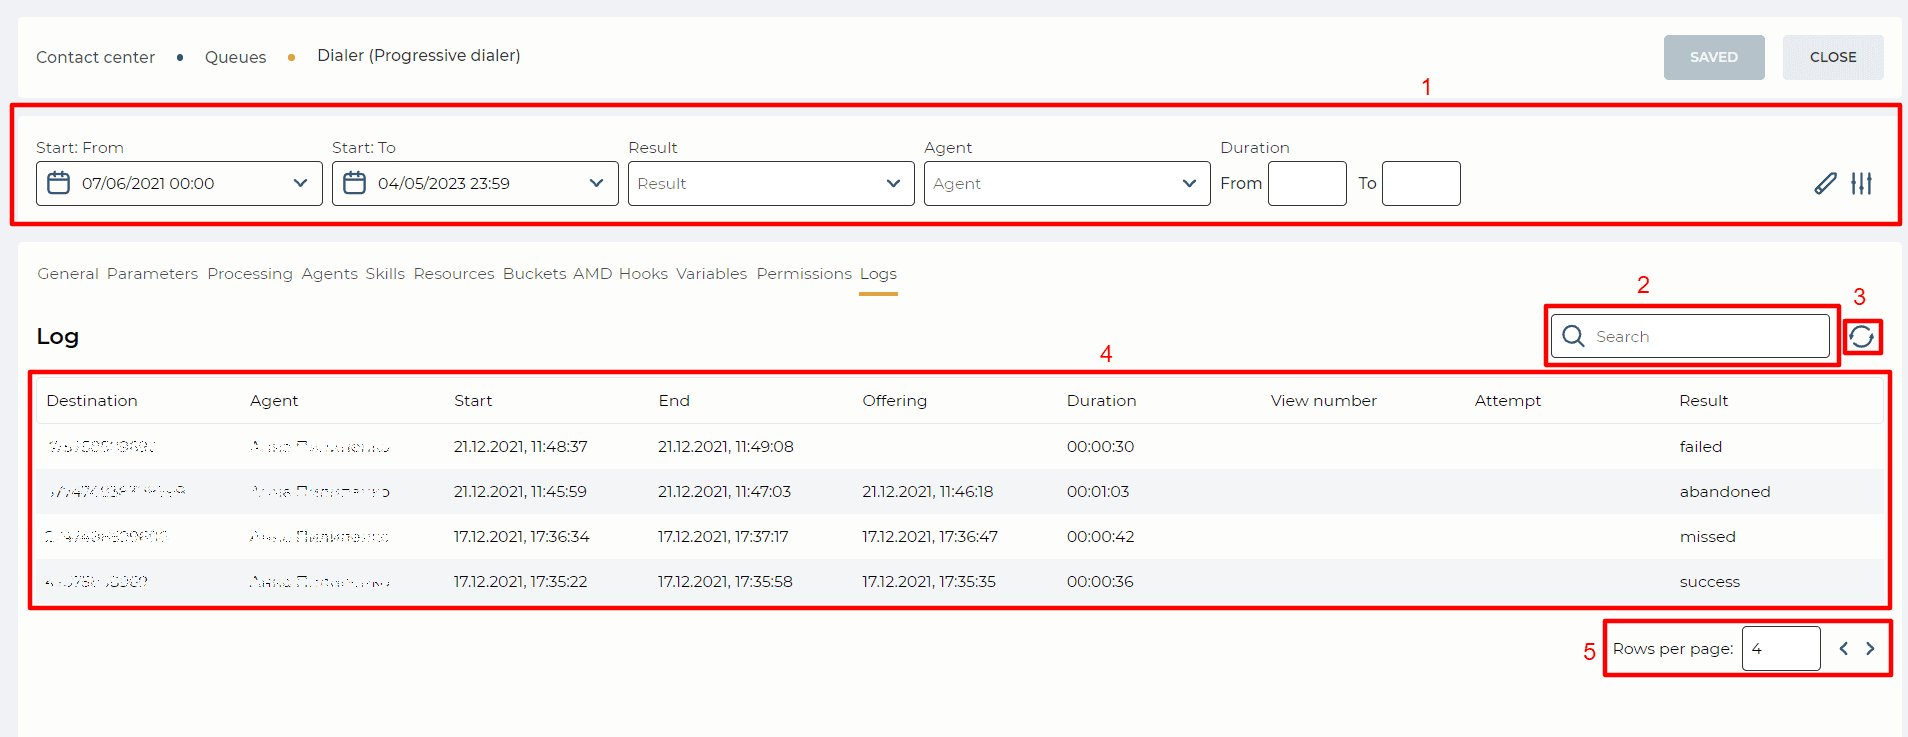Viewport: 1908px width, 737px height.
Task: Expand the Start: To date dropdown
Action: point(596,183)
